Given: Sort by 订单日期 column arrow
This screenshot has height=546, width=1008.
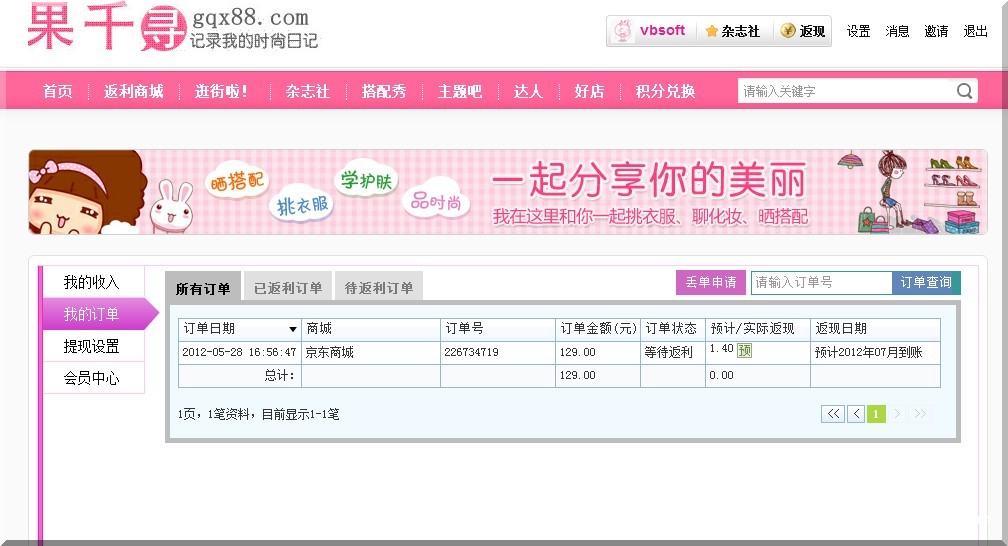Looking at the screenshot, I should click(x=293, y=329).
